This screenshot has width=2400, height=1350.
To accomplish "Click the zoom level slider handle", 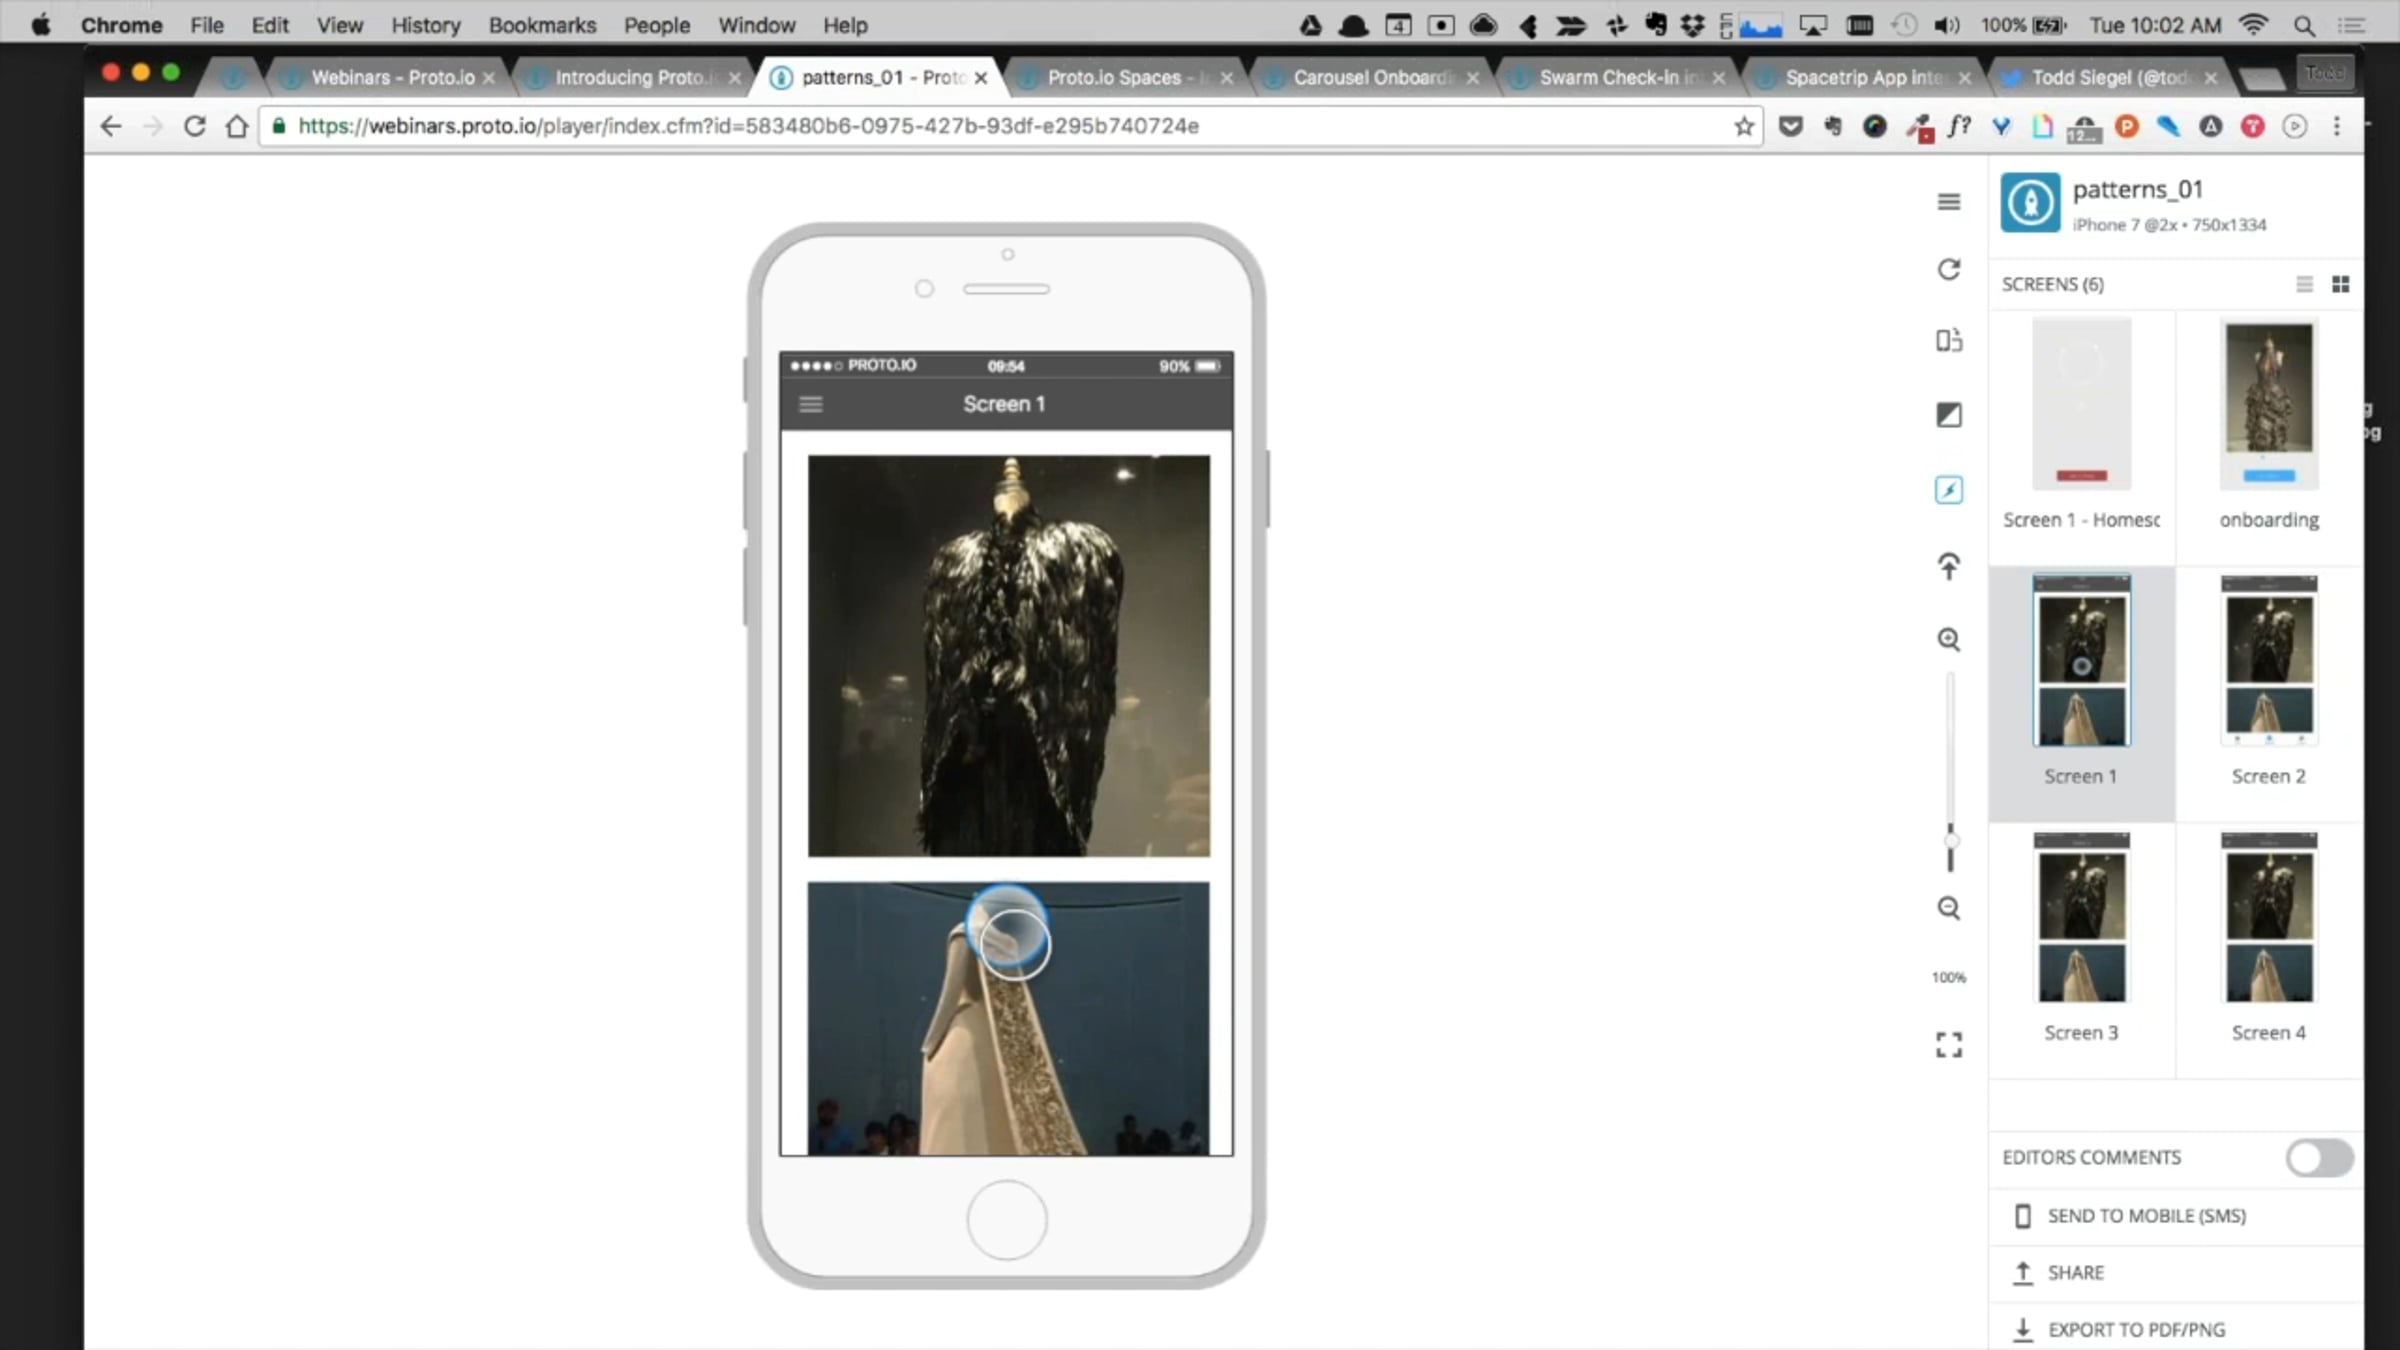I will coord(1950,841).
